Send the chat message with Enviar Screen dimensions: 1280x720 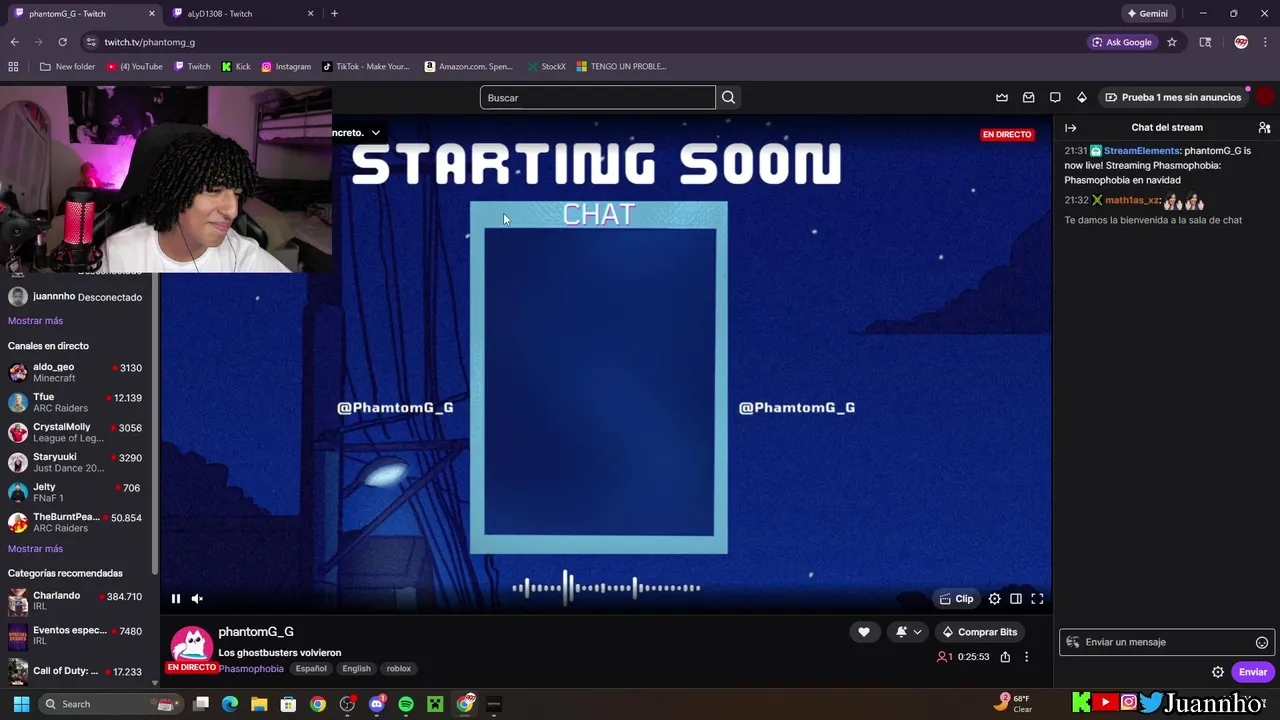tap(1253, 672)
